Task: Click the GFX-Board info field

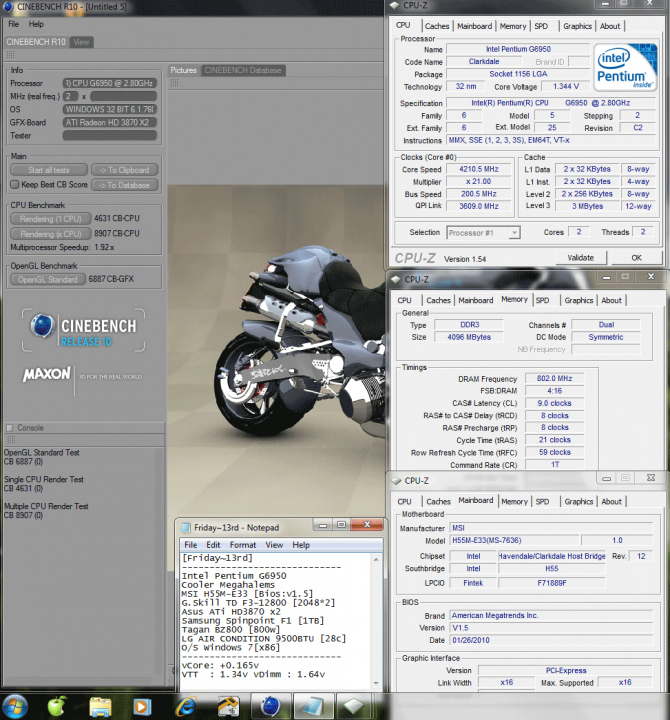Action: tap(110, 123)
